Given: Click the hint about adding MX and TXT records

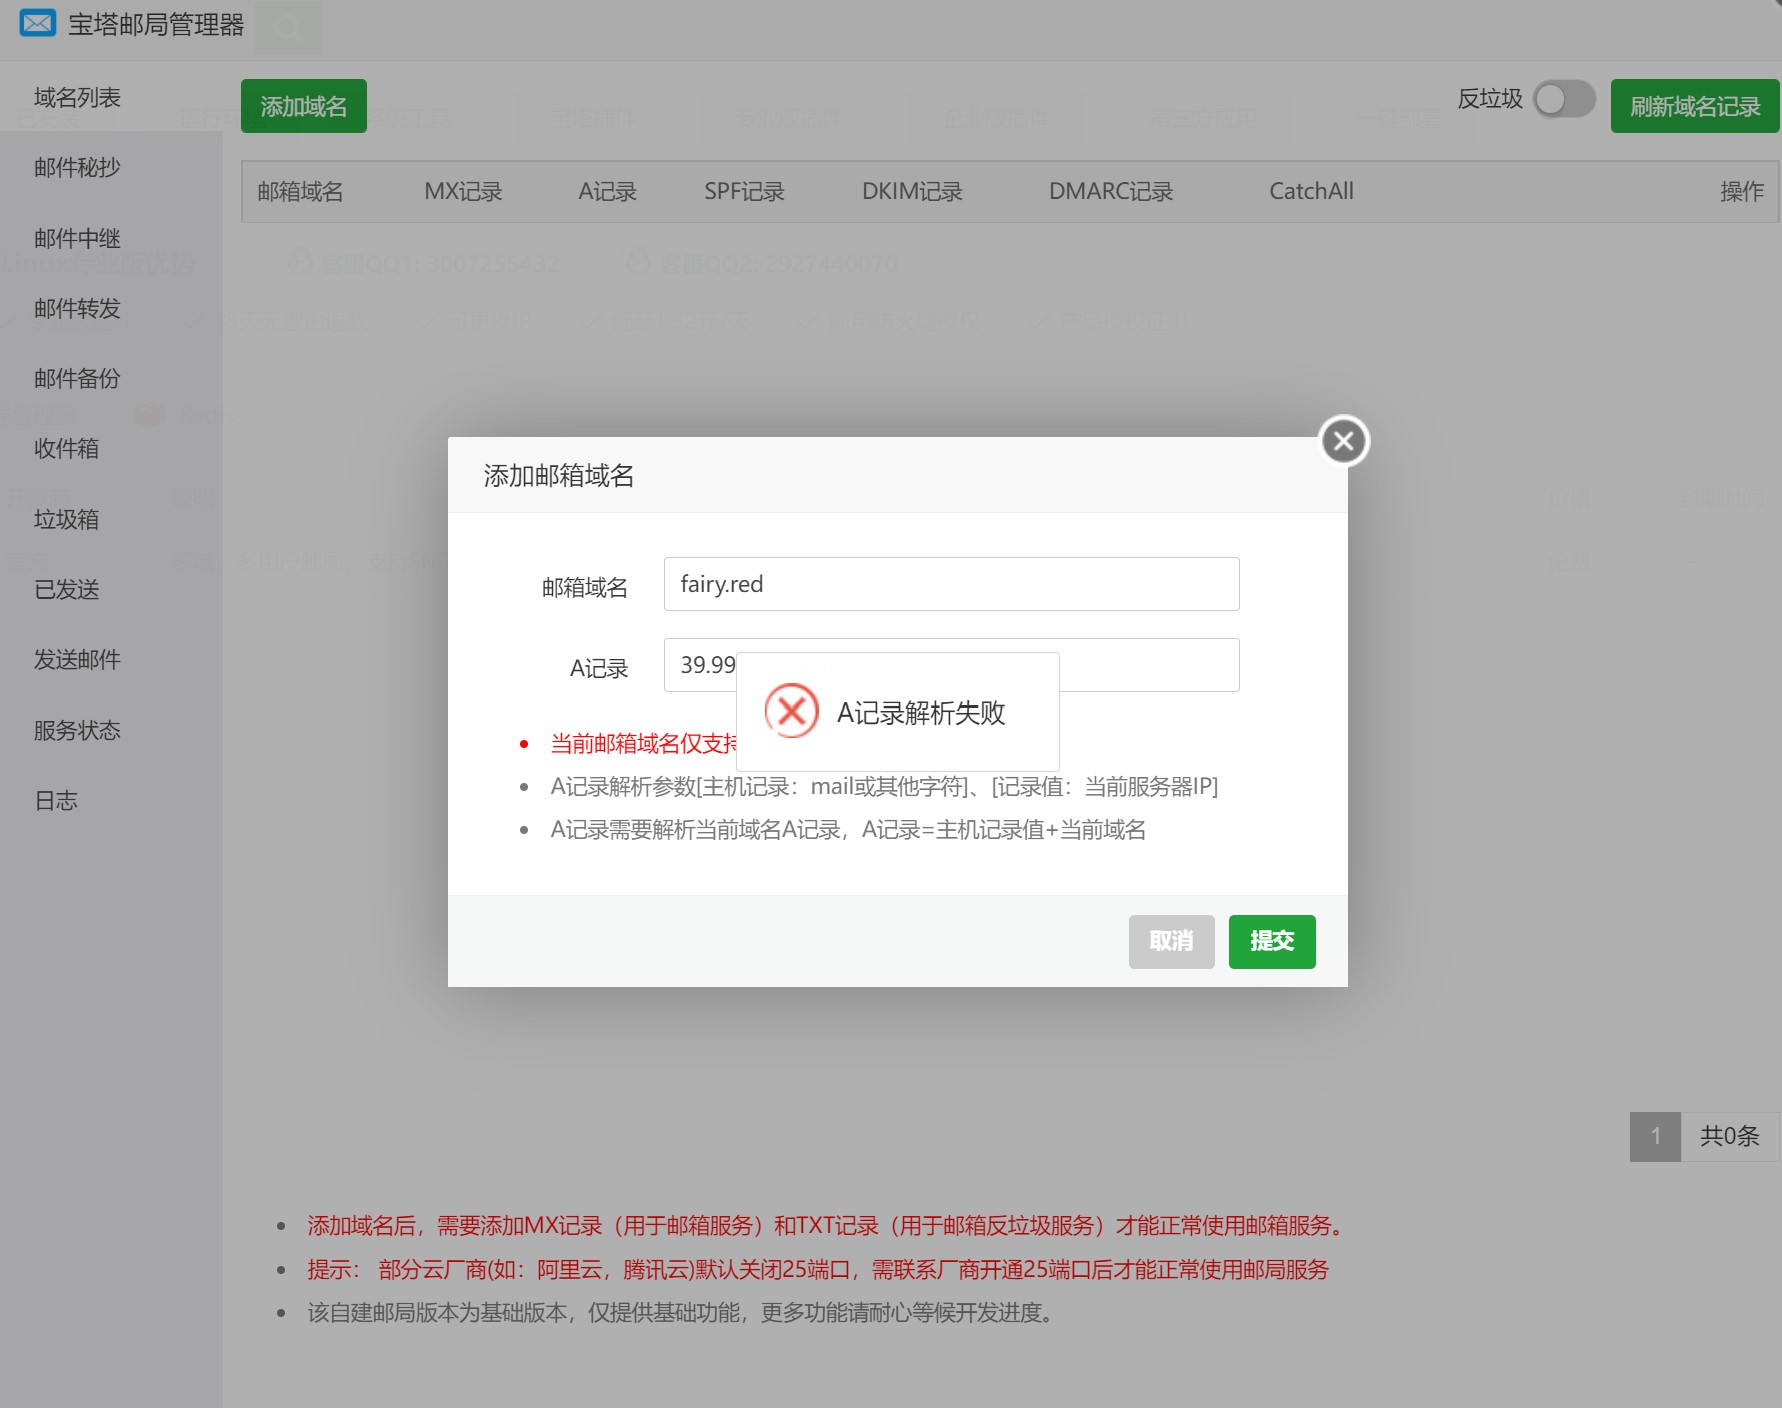Looking at the screenshot, I should (x=829, y=1225).
